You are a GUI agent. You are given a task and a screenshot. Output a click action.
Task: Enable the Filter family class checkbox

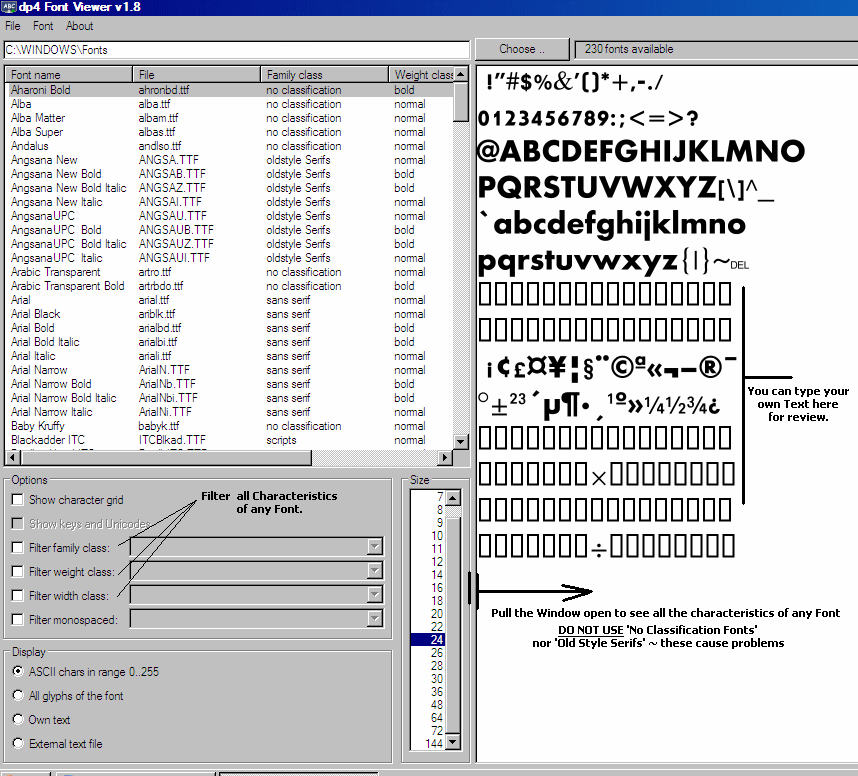(x=18, y=547)
